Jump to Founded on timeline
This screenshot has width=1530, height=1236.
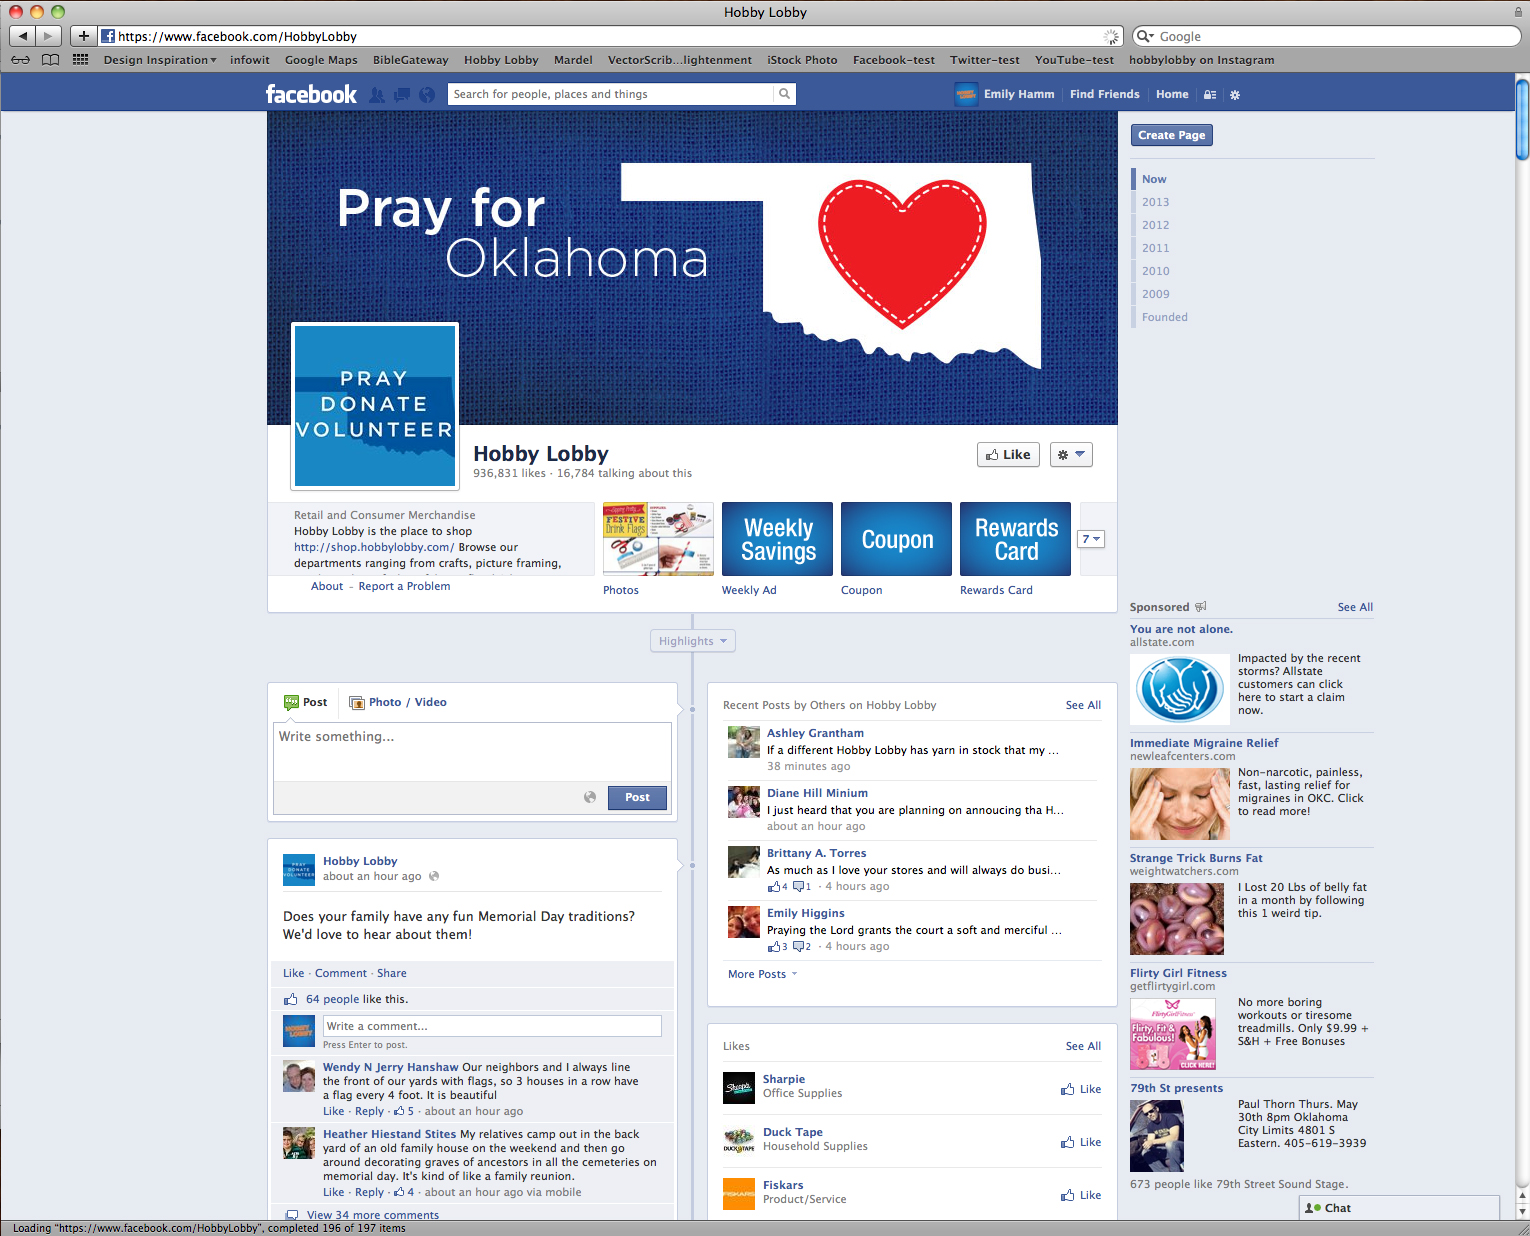[x=1165, y=317]
